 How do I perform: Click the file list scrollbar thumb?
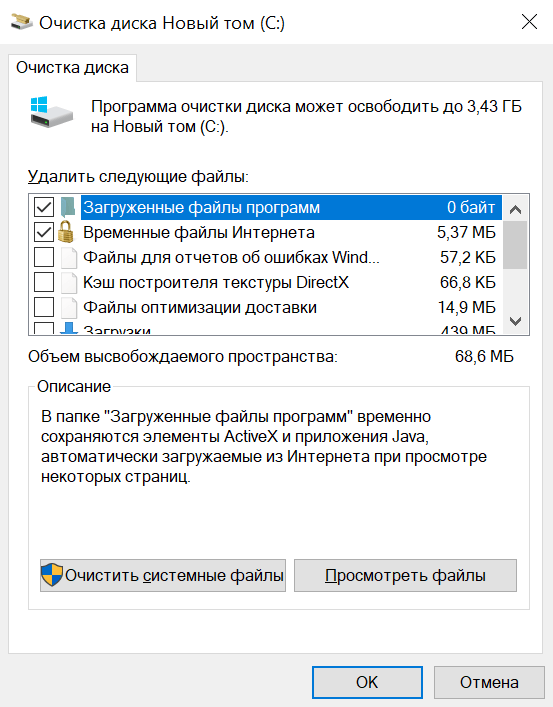pos(515,245)
